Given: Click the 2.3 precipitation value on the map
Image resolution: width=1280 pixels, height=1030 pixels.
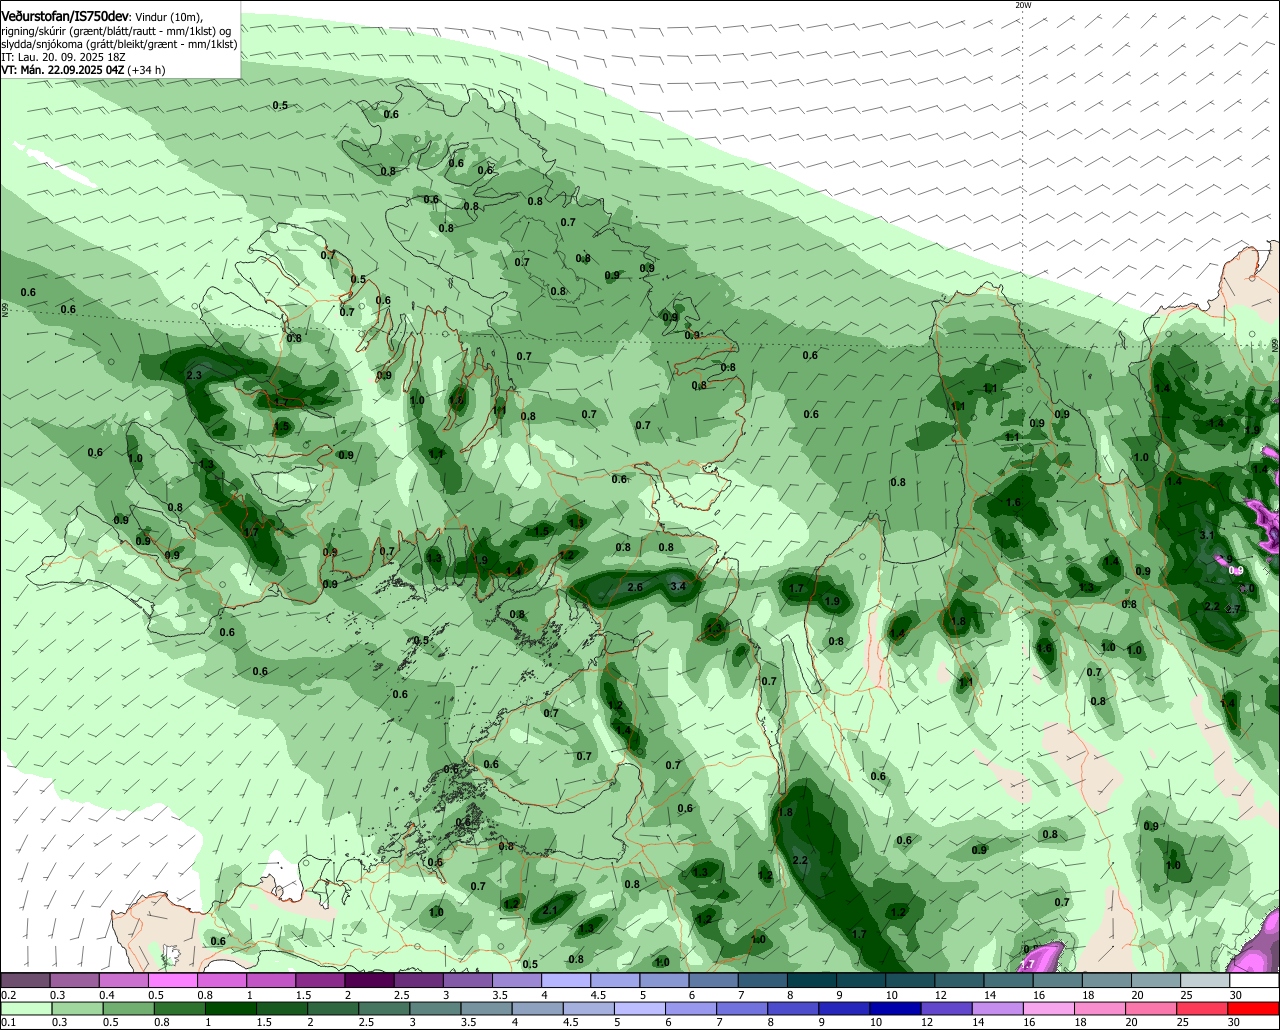Looking at the screenshot, I should 194,375.
